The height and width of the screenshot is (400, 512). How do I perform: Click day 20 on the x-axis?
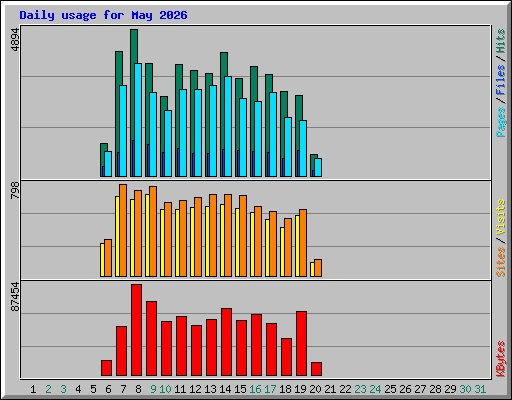(x=315, y=389)
